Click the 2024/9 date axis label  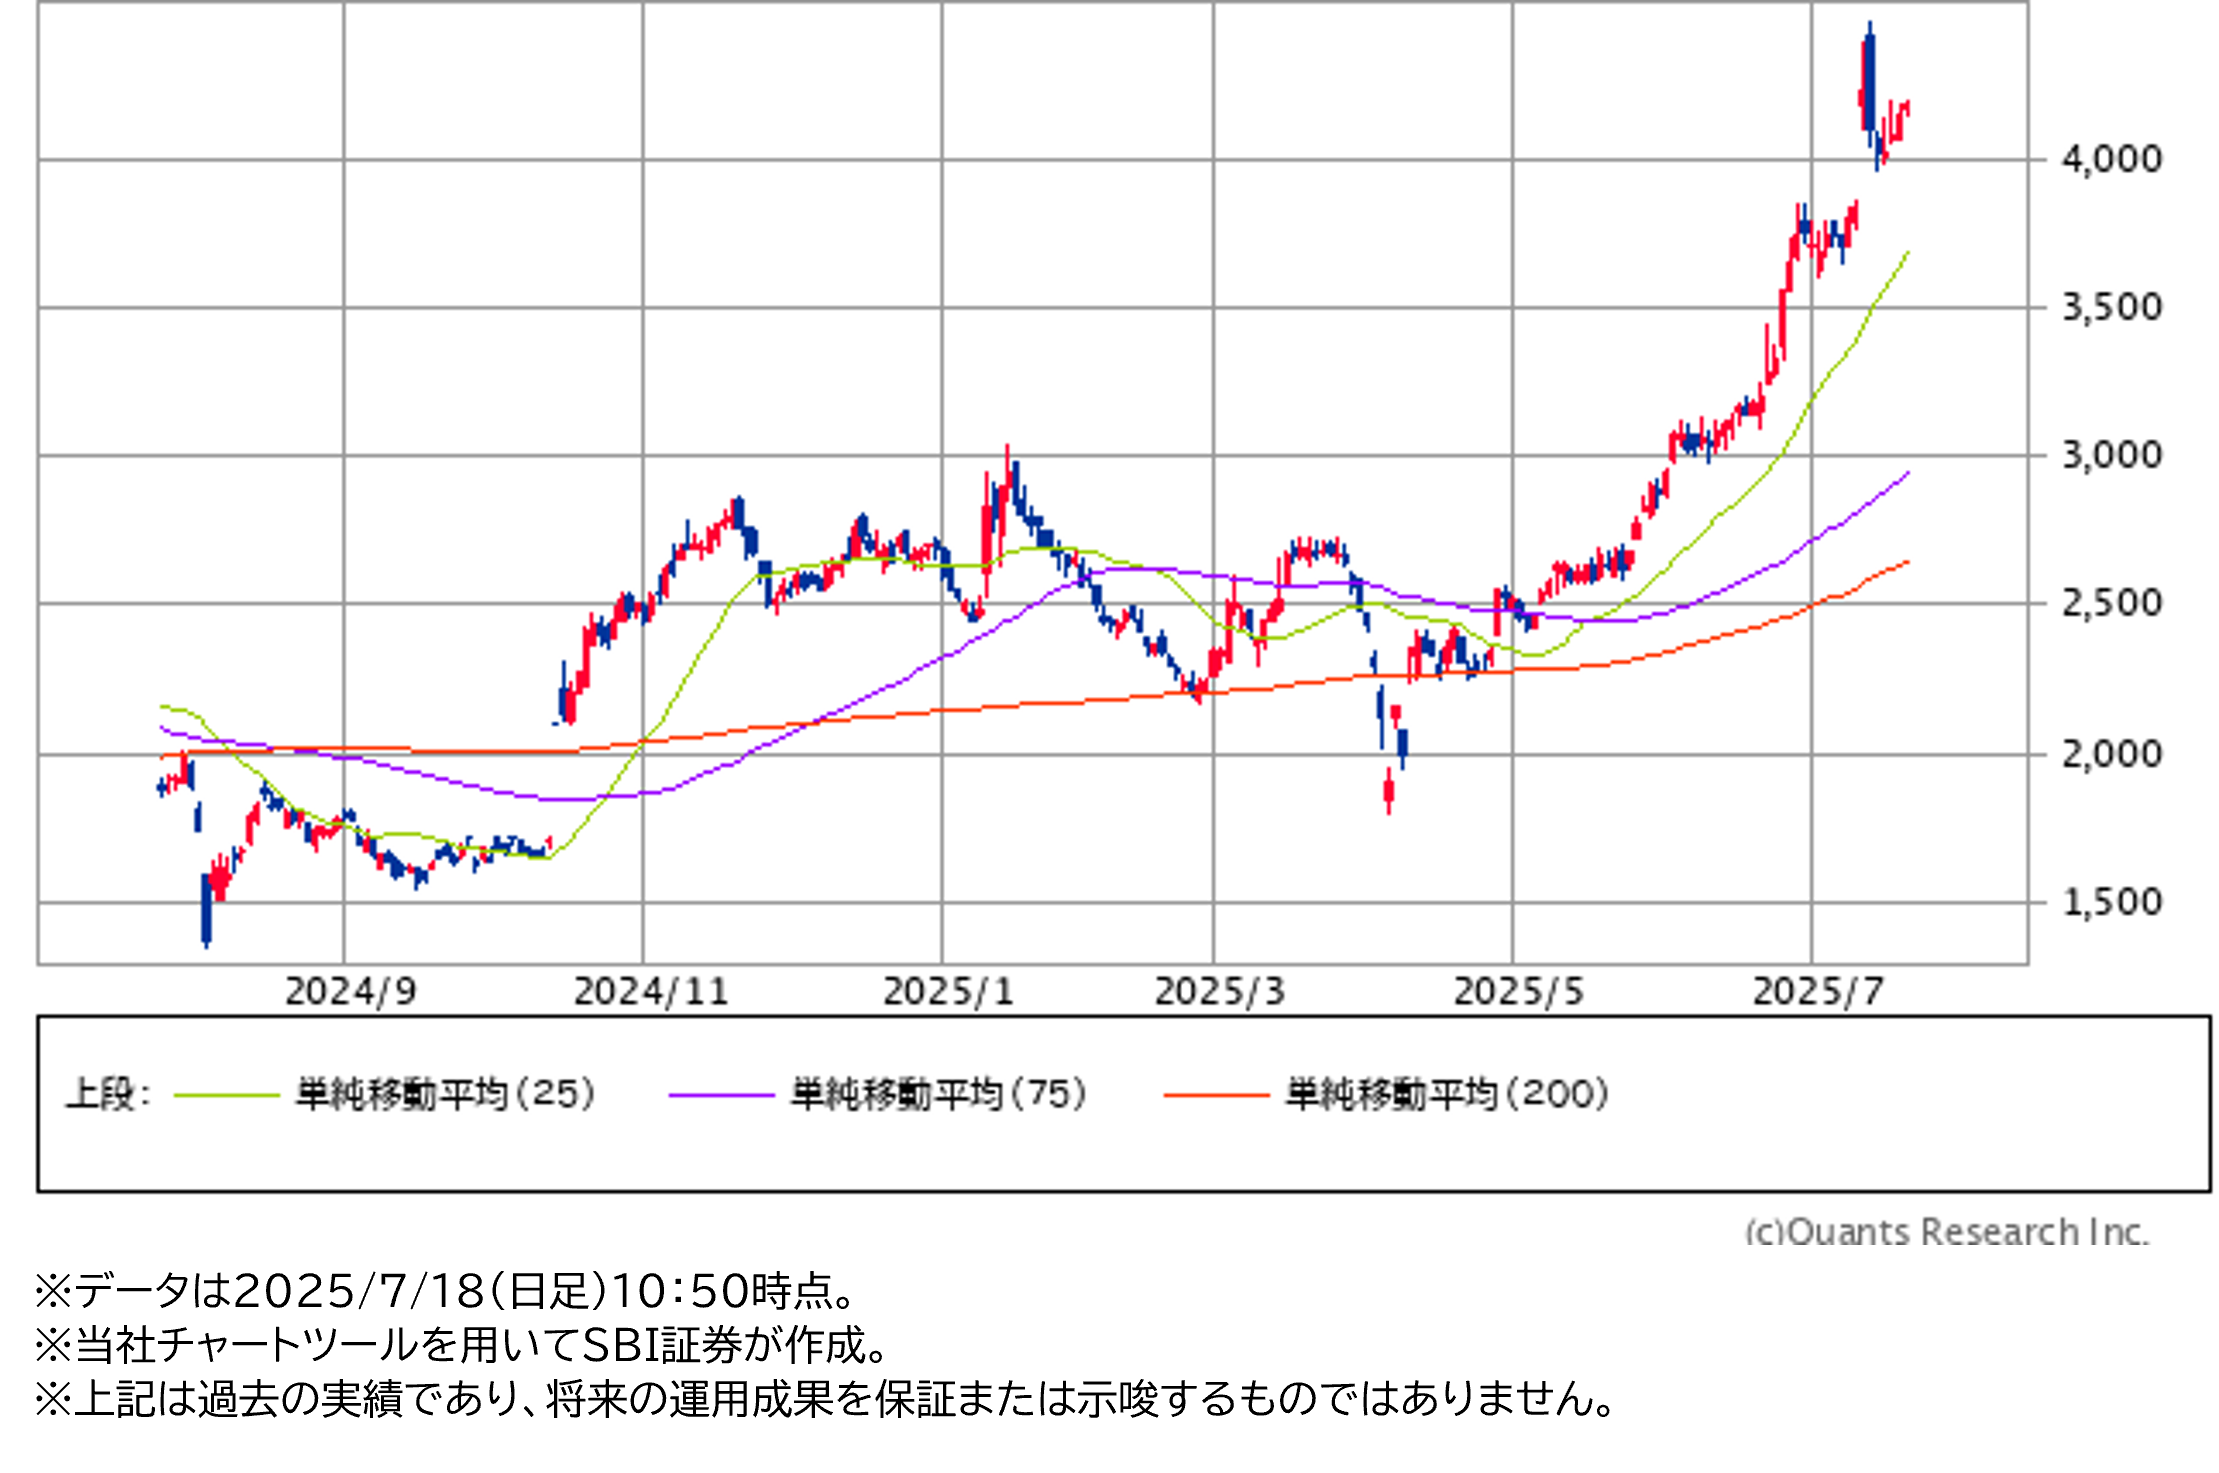[350, 991]
